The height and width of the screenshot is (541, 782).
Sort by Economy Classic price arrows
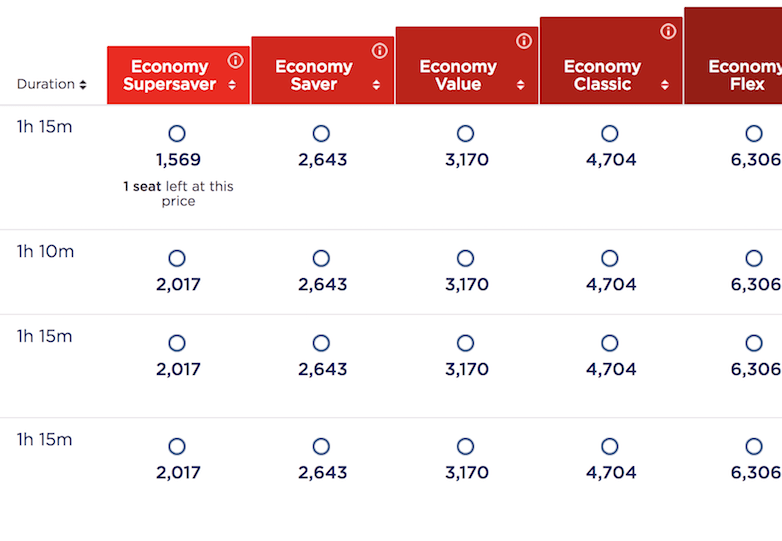pos(664,85)
